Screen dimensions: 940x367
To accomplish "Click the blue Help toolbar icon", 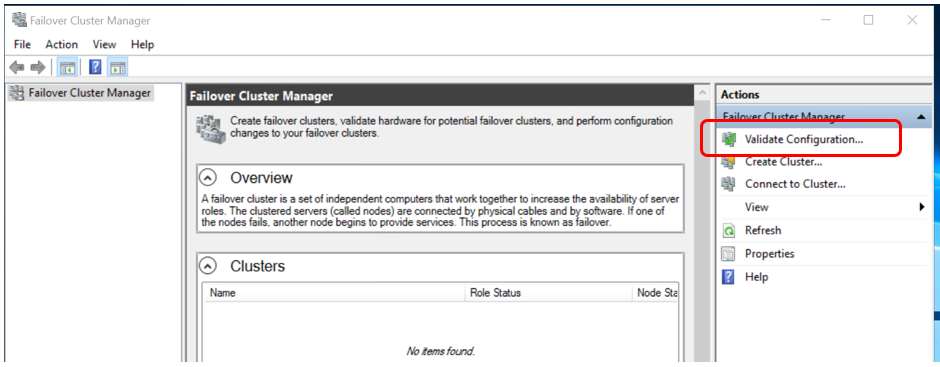I will point(95,68).
